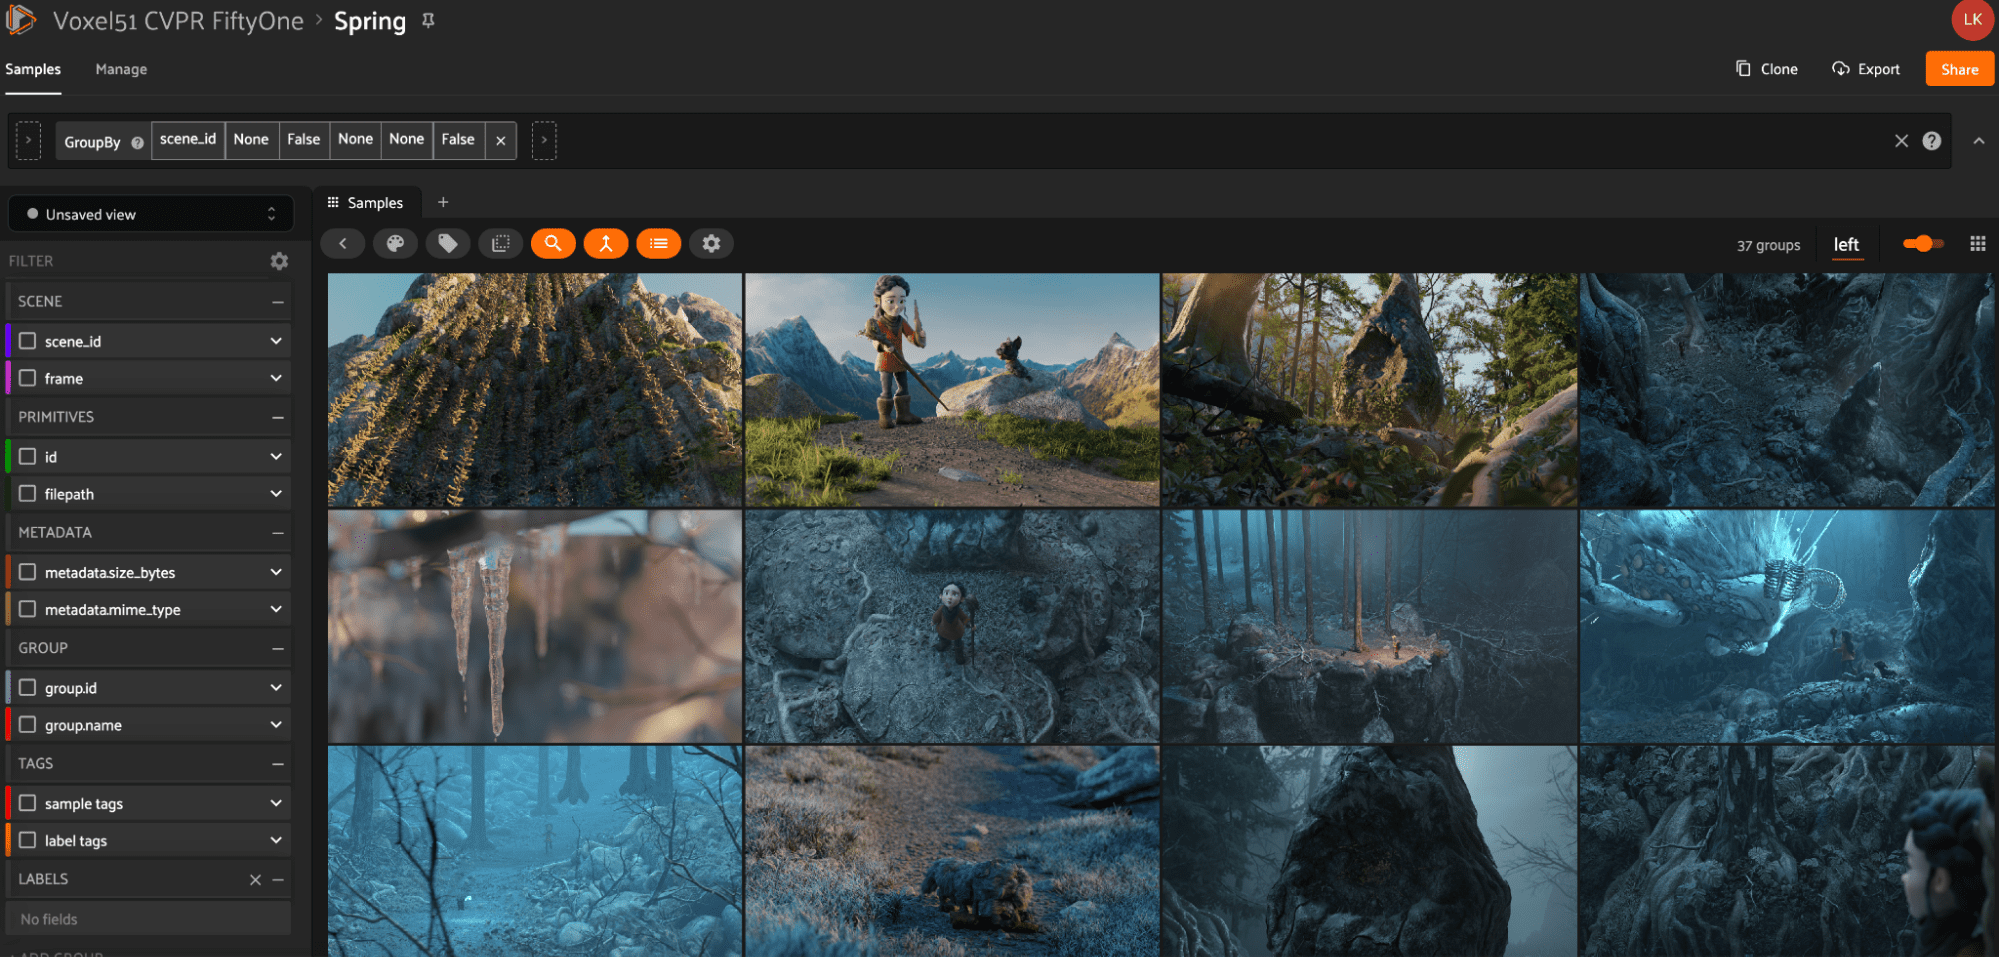Add a stage after GroupBy
Image resolution: width=1999 pixels, height=957 pixels.
click(x=544, y=141)
